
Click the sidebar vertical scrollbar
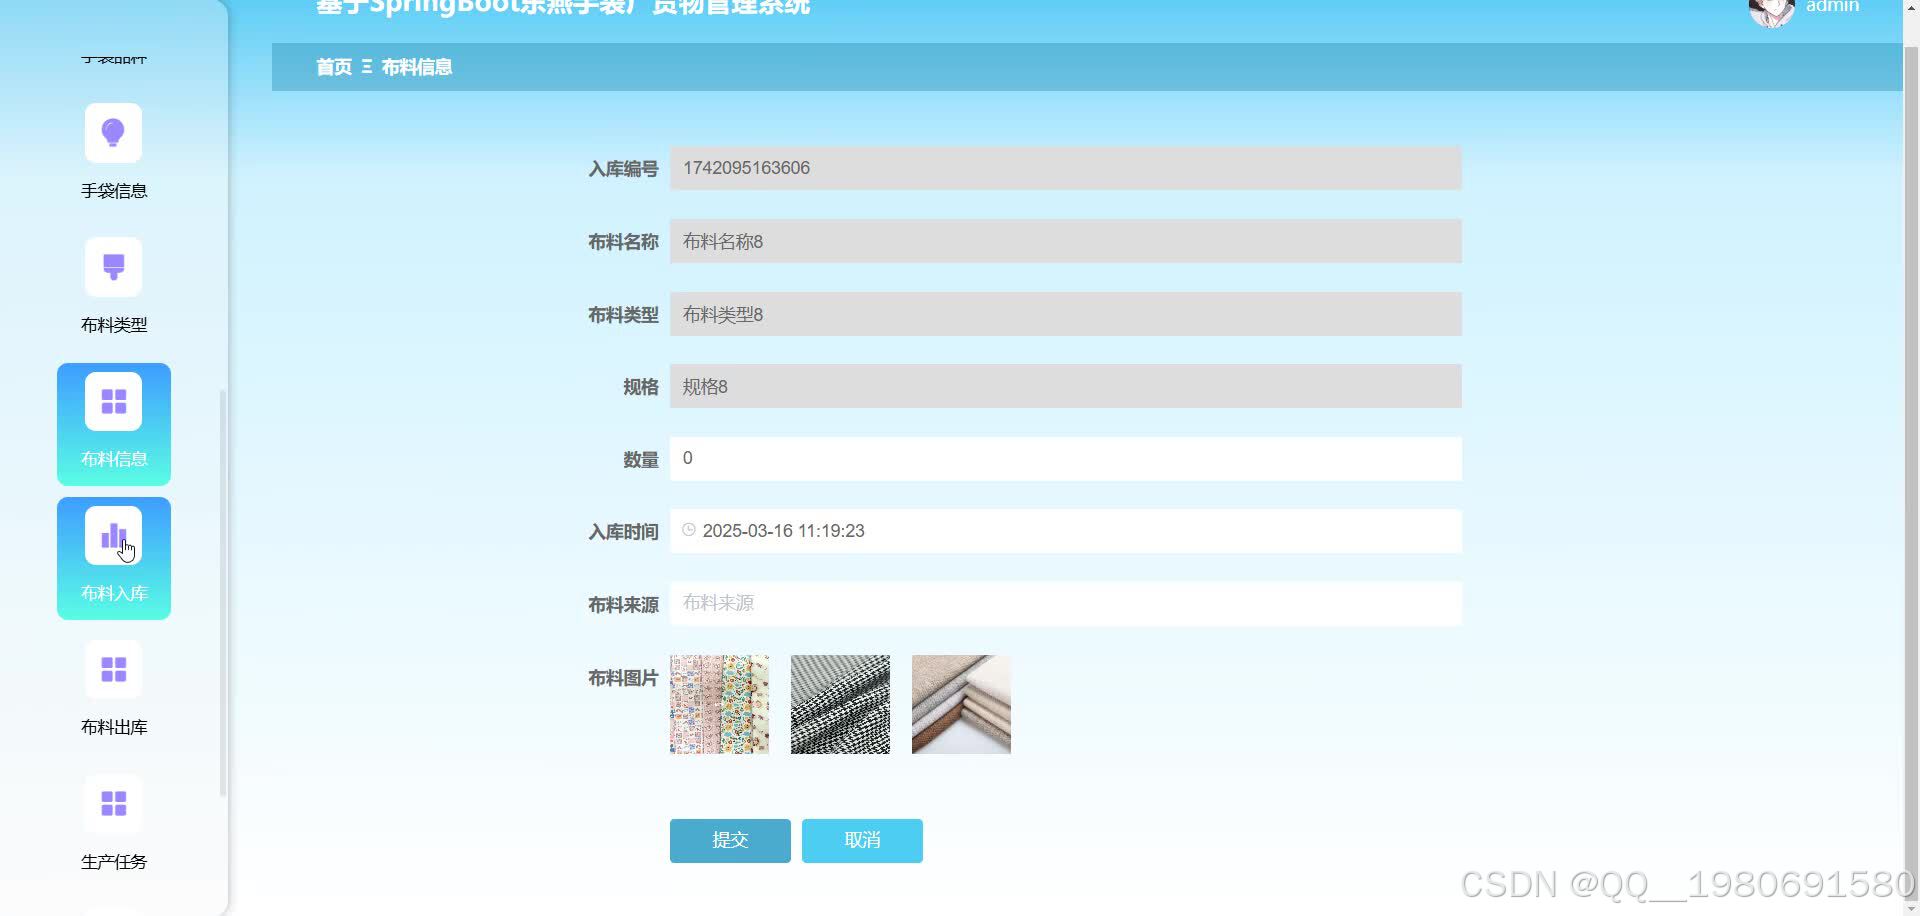[223, 592]
